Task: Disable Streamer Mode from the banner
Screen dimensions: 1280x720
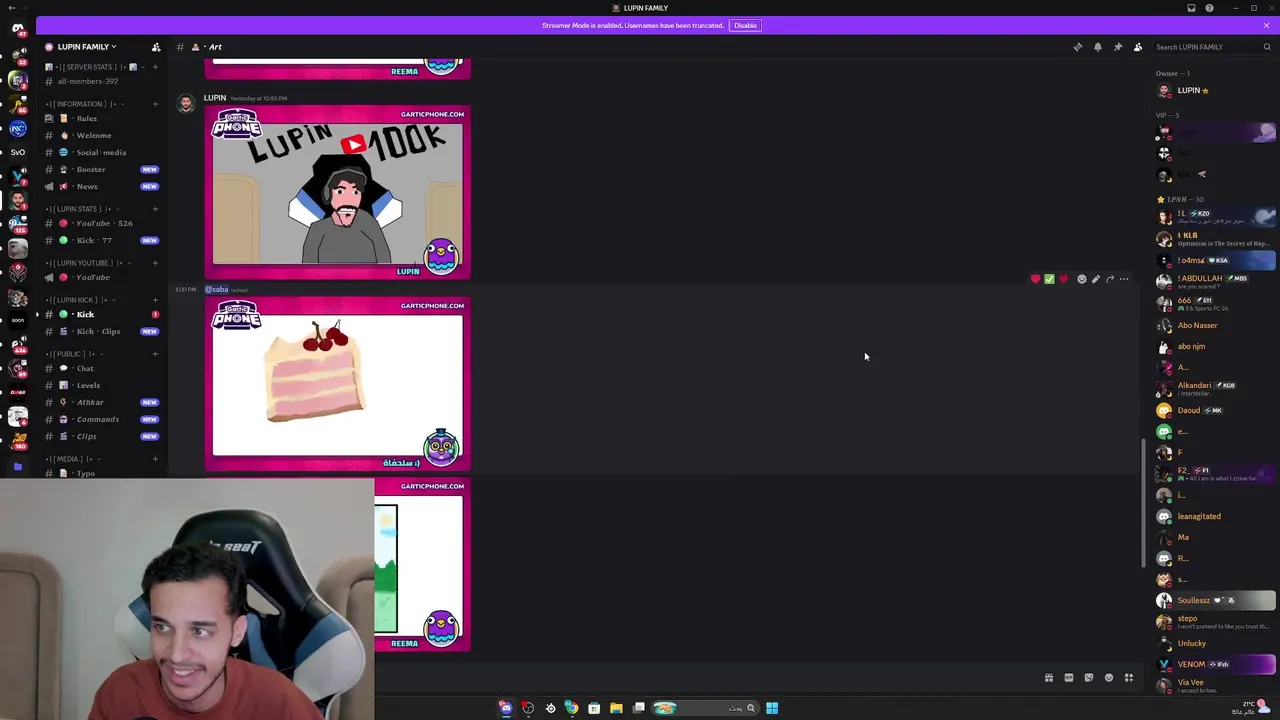Action: 745,25
